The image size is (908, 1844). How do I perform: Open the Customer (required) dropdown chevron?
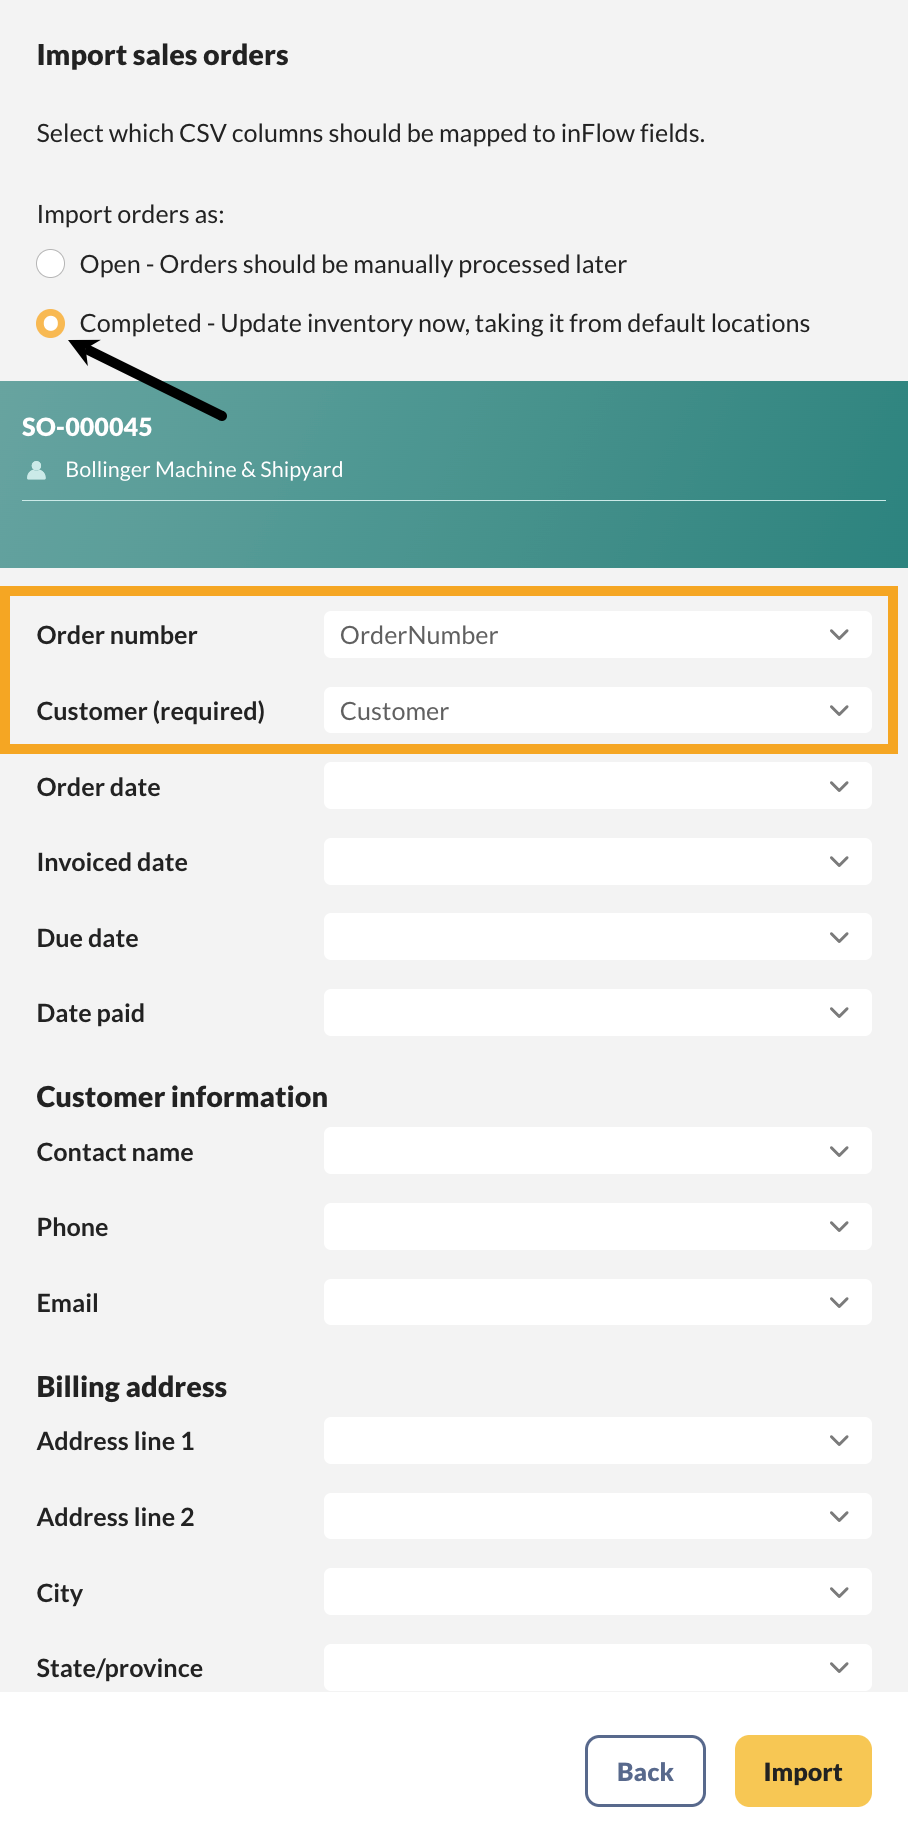pyautogui.click(x=839, y=711)
